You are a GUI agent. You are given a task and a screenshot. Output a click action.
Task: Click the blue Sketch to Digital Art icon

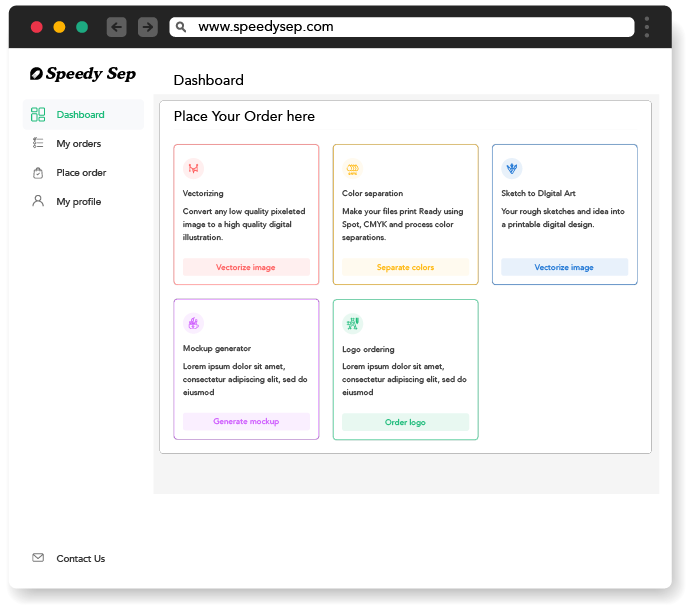point(511,168)
